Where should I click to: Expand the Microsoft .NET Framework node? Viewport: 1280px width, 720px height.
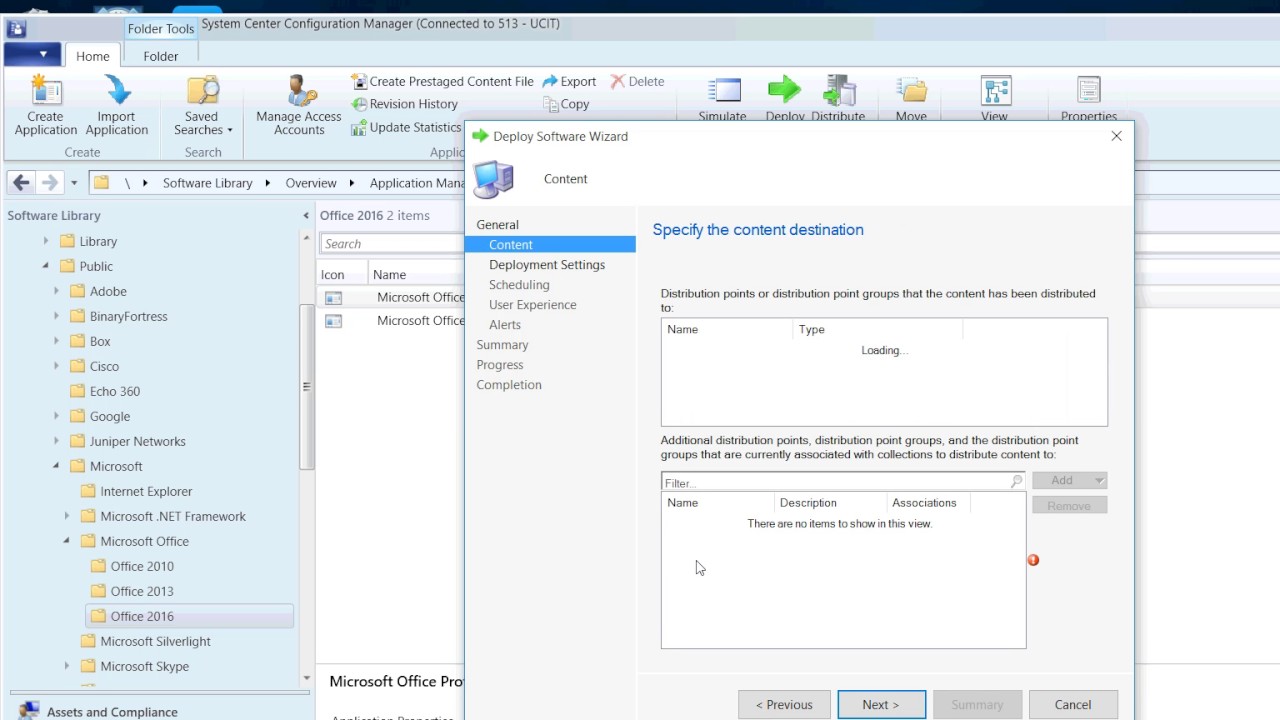click(67, 516)
